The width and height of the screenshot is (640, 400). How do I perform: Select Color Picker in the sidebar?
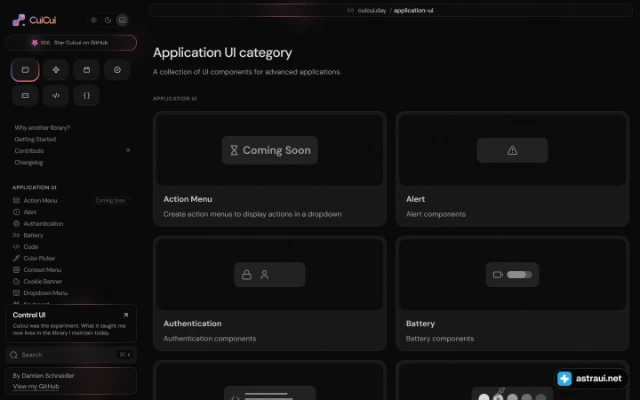(39, 258)
